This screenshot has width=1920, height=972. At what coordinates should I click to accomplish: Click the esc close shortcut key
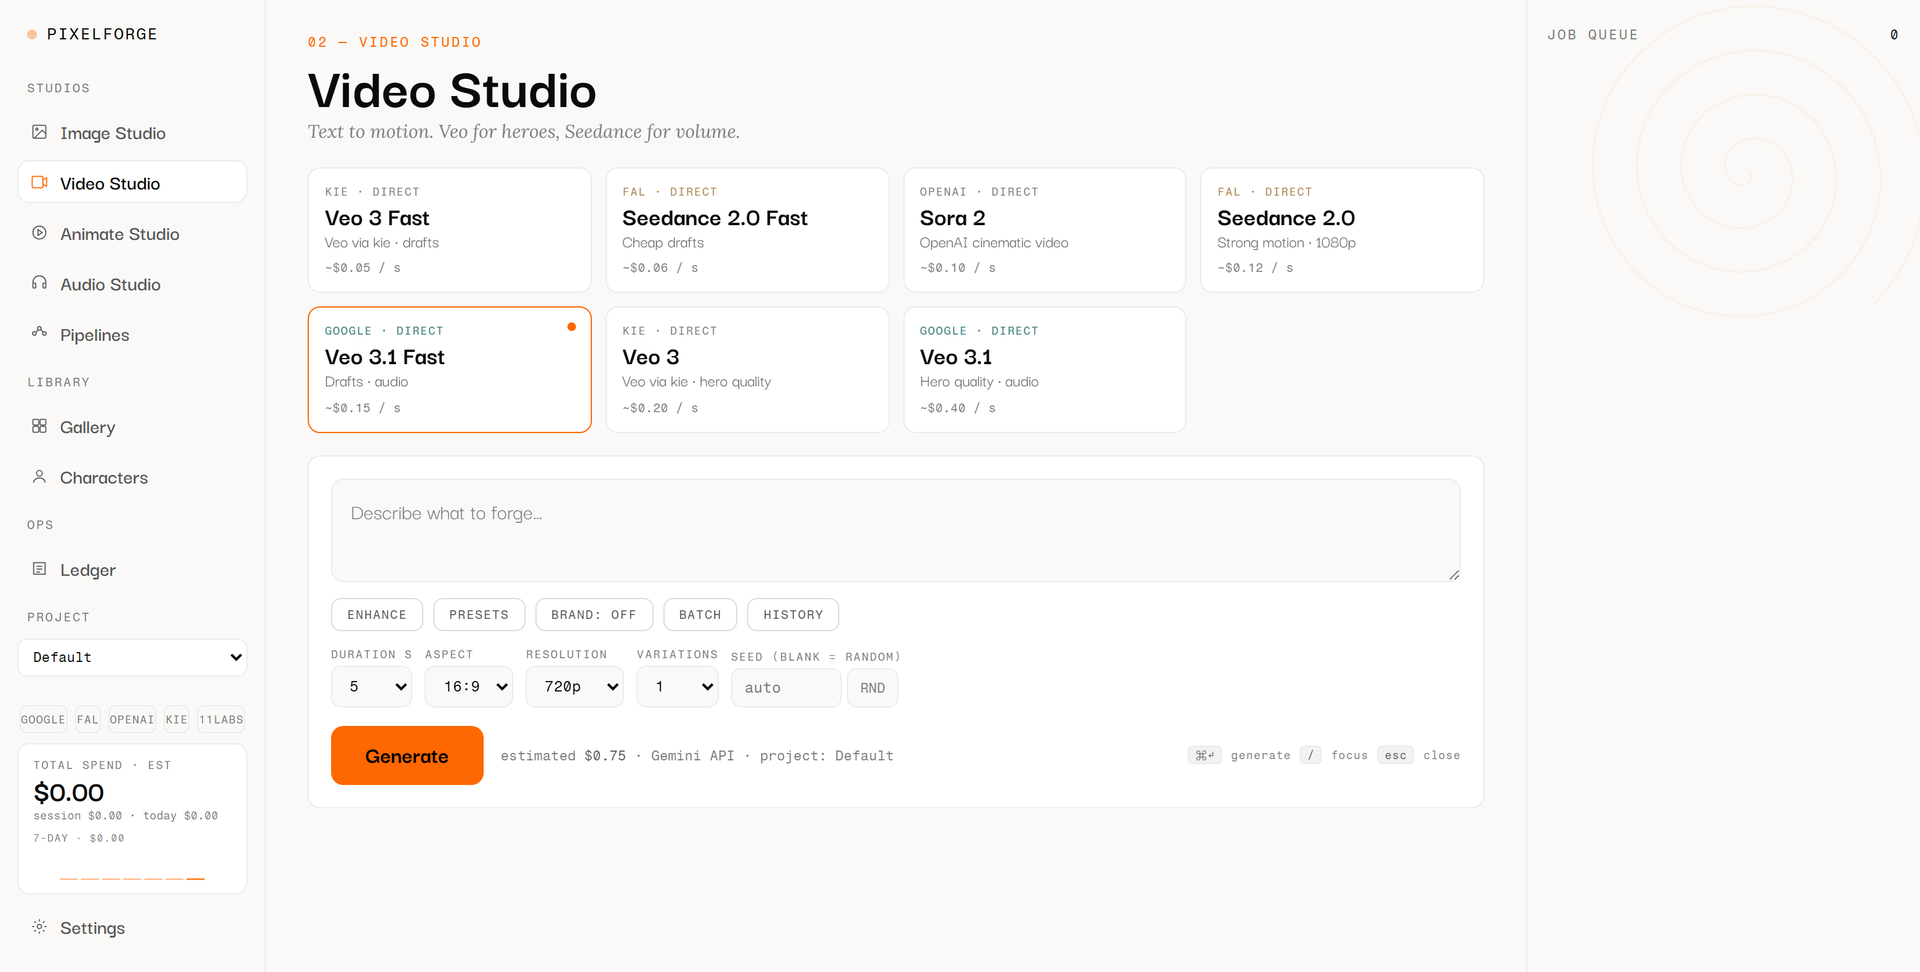1395,755
